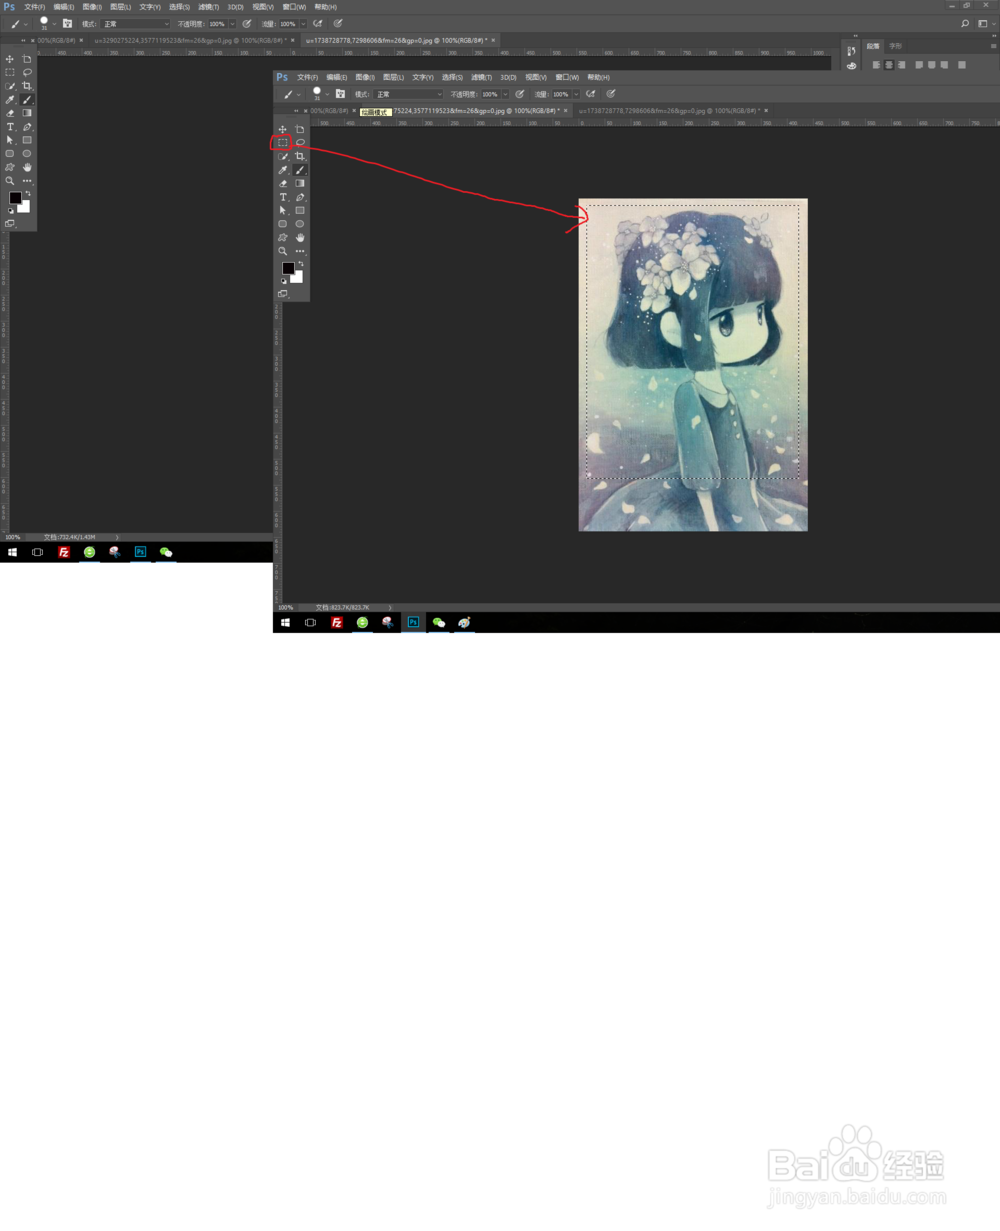
Task: Select Zoom tool in back Photoshop window
Action: (x=10, y=181)
